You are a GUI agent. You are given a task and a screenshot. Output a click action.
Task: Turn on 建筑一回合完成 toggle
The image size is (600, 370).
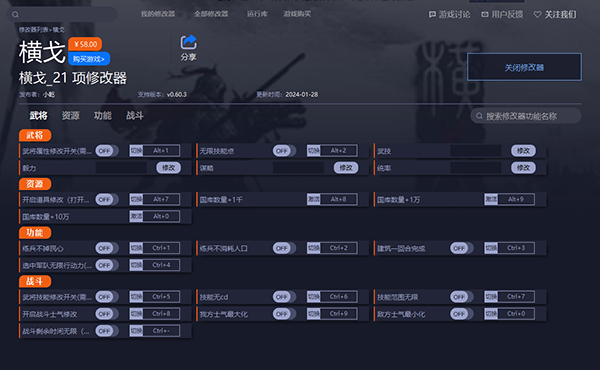461,248
